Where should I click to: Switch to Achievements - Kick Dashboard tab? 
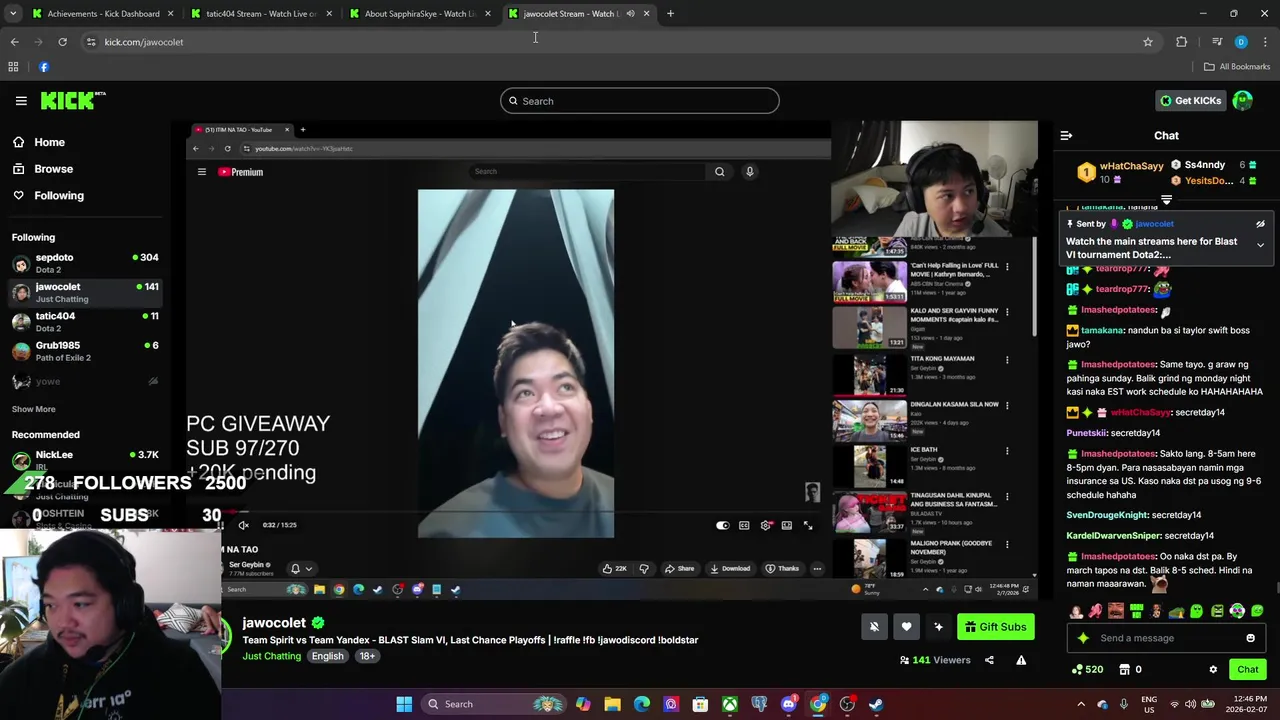102,14
